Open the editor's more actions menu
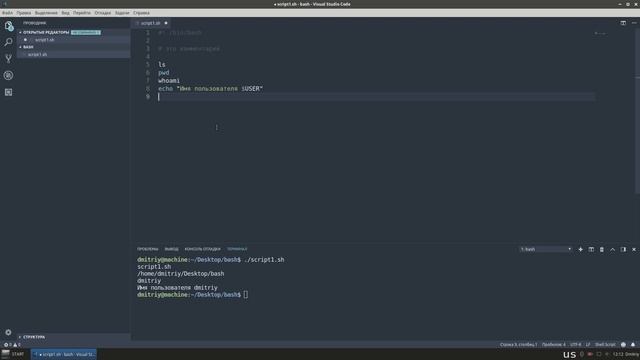The image size is (640, 360). pos(634,23)
